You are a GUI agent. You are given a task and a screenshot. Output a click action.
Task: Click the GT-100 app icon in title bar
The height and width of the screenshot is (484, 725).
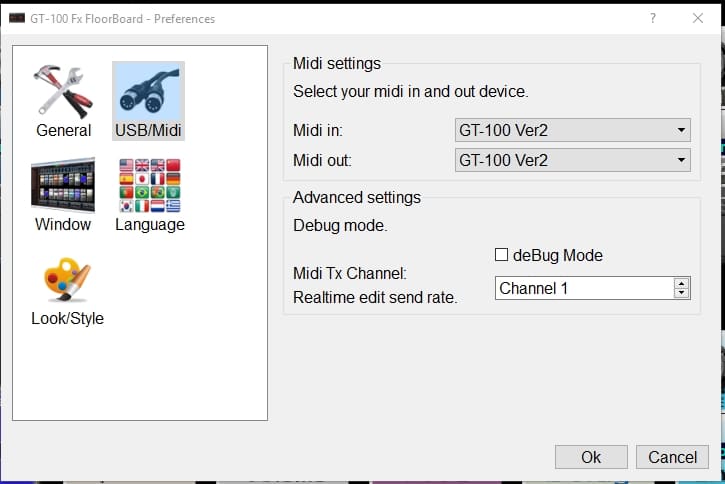click(x=17, y=18)
